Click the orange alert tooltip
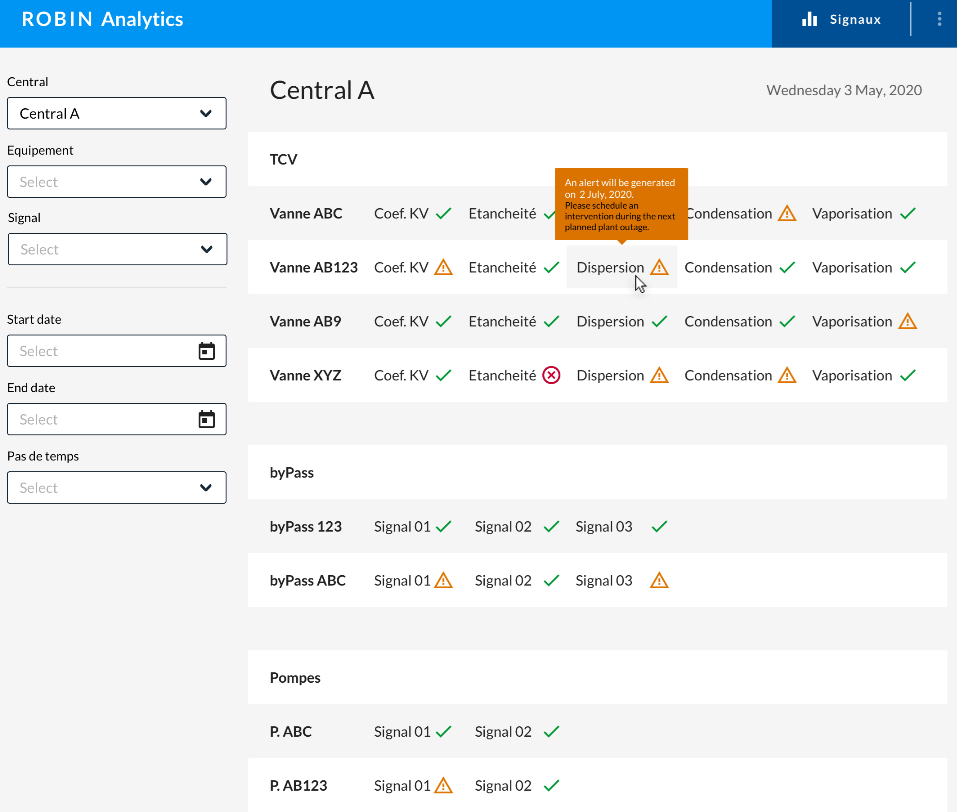 (x=621, y=204)
